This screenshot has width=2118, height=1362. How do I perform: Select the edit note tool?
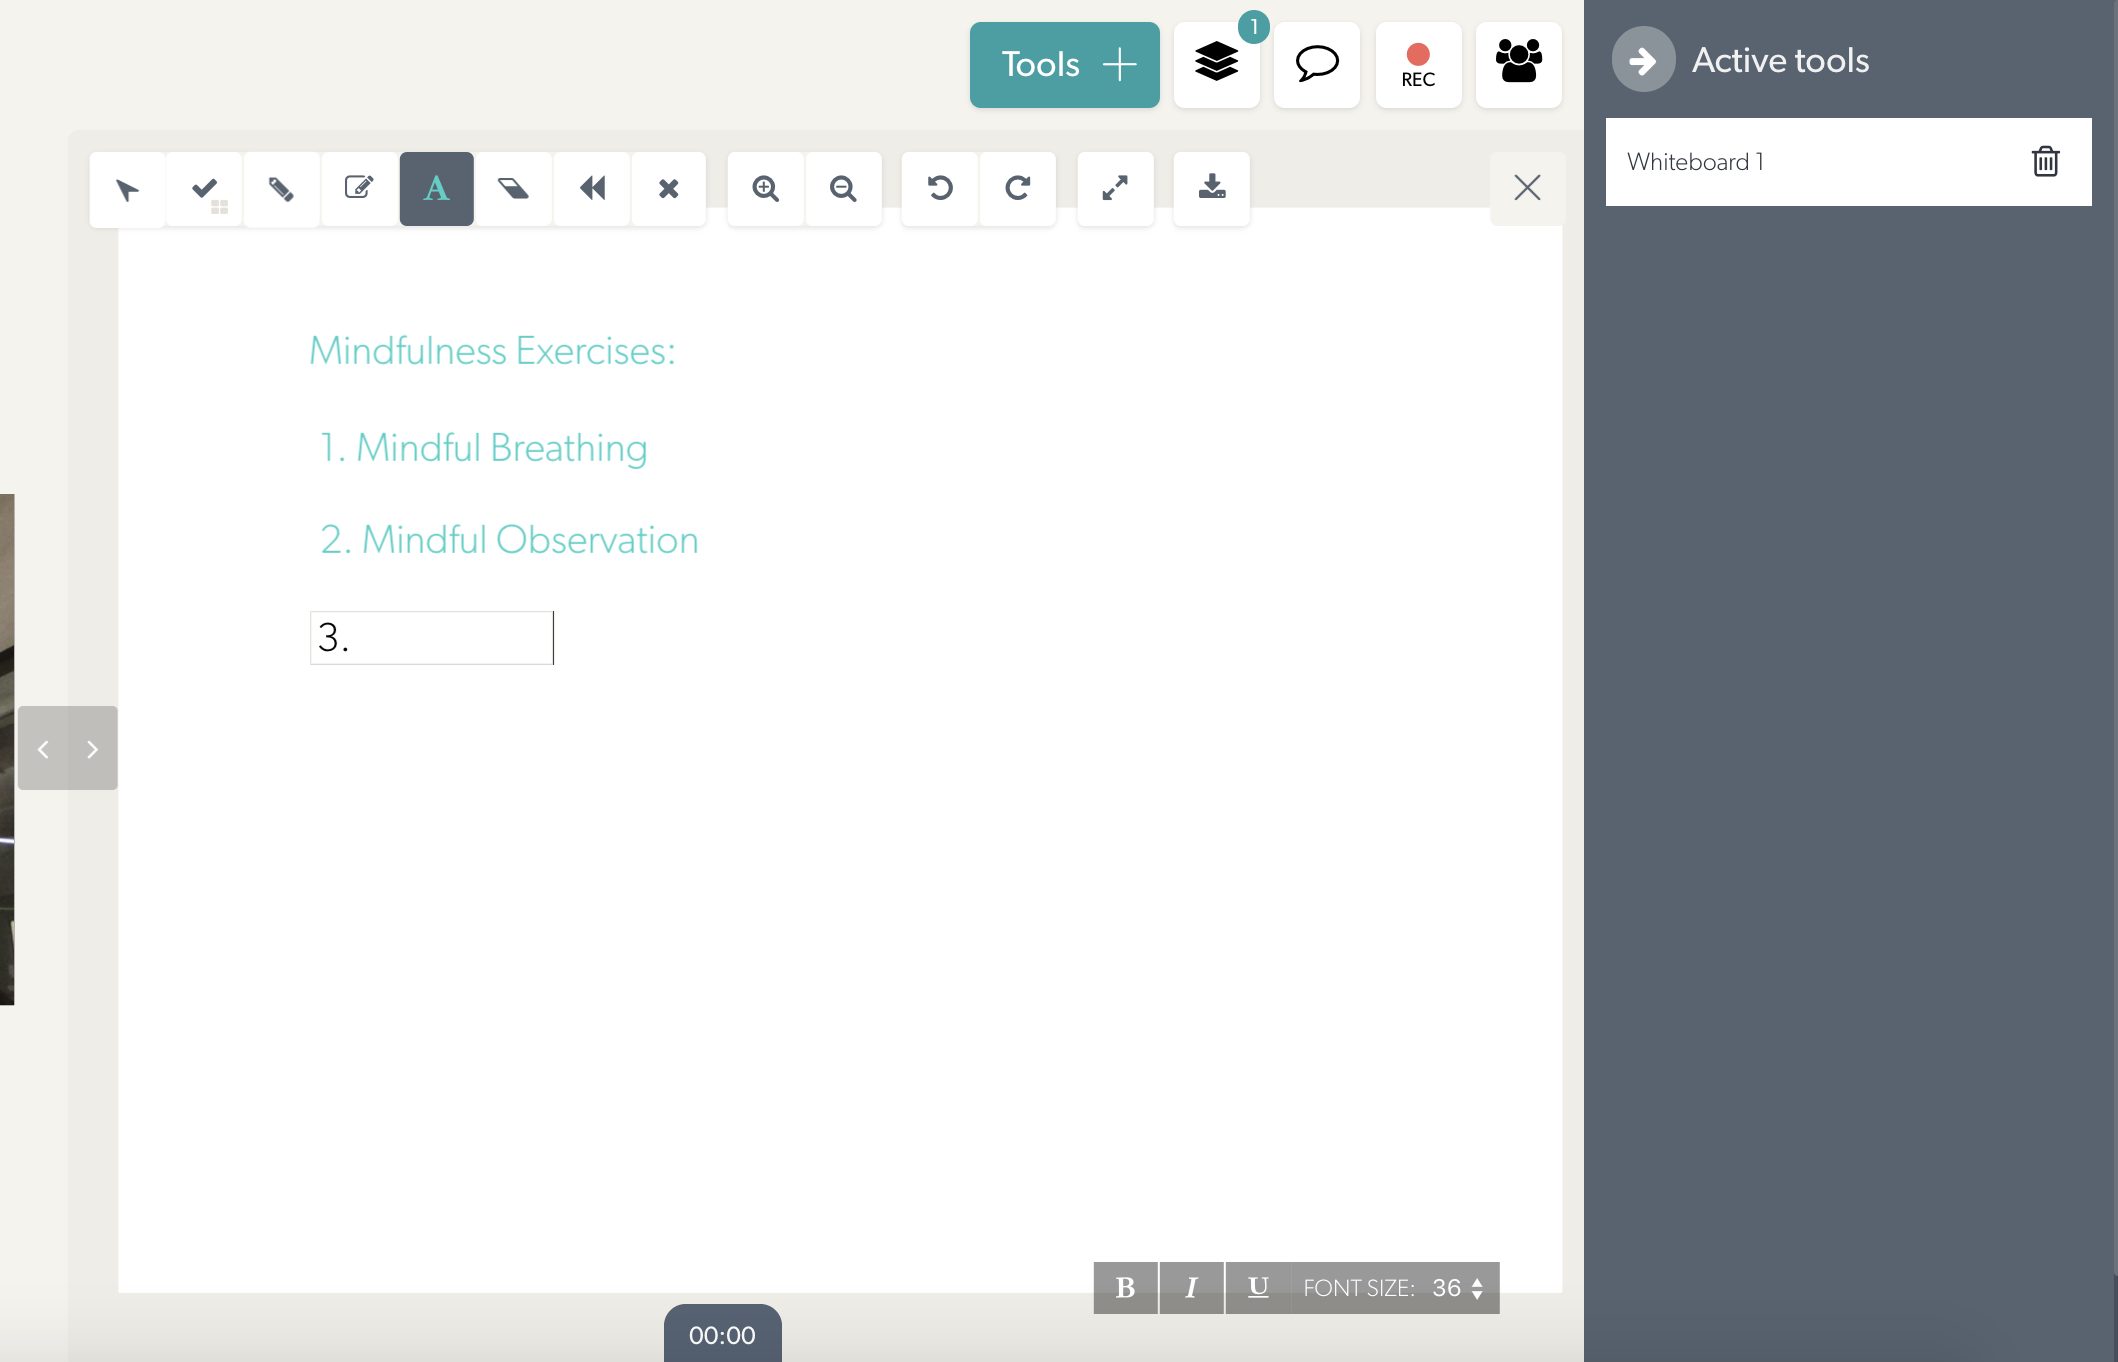point(359,189)
